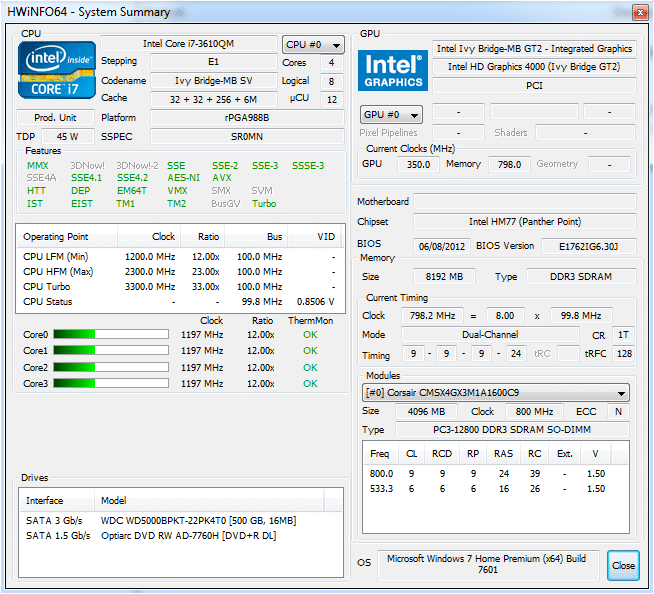Viewport: 654px width, 594px height.
Task: Select the Core3 usage bar
Action: (111, 383)
